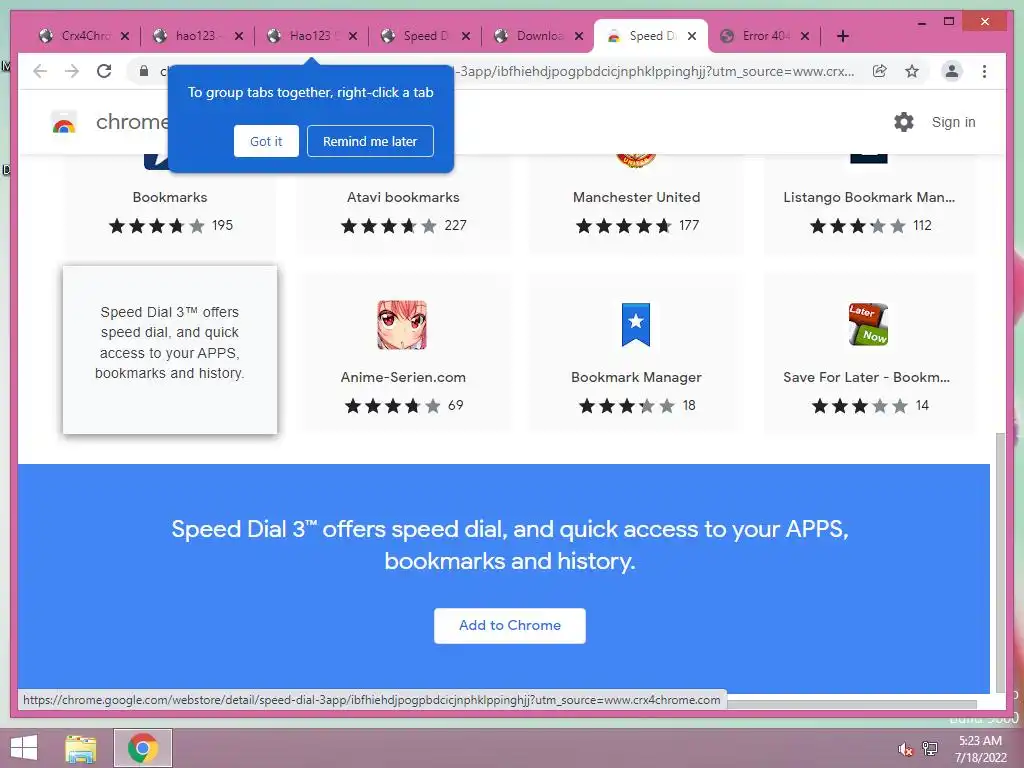This screenshot has width=1024, height=768.
Task: Reload the current page
Action: pyautogui.click(x=104, y=71)
